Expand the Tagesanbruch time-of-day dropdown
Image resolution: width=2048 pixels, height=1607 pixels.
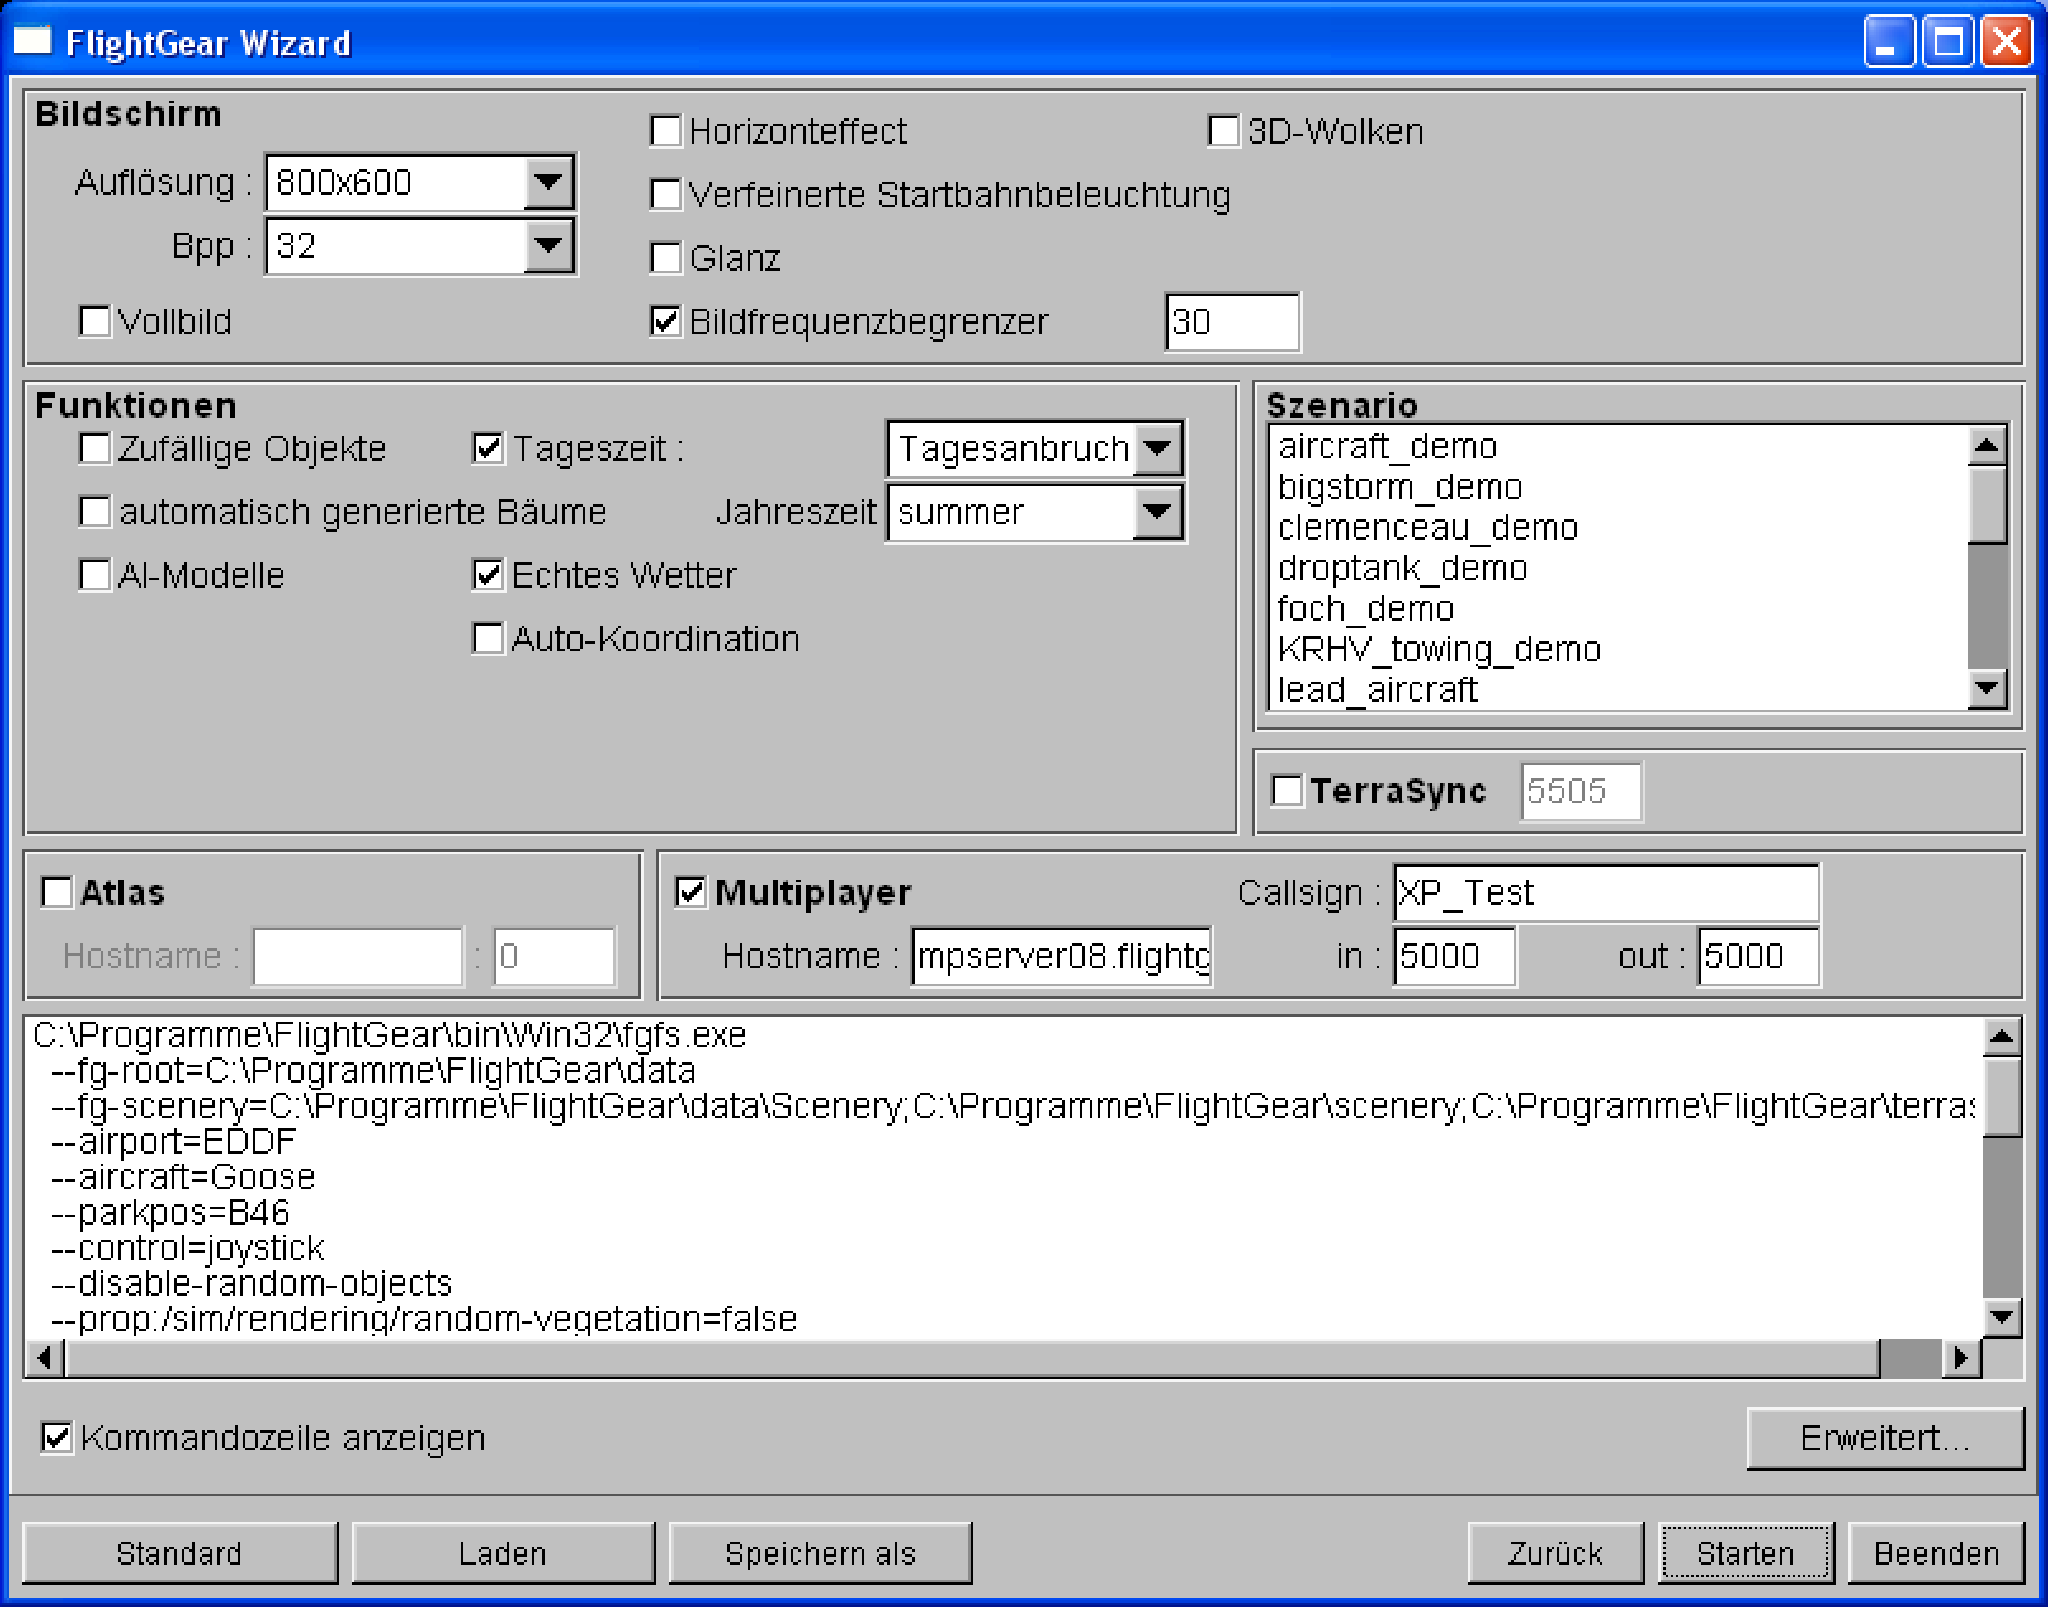tap(1158, 448)
